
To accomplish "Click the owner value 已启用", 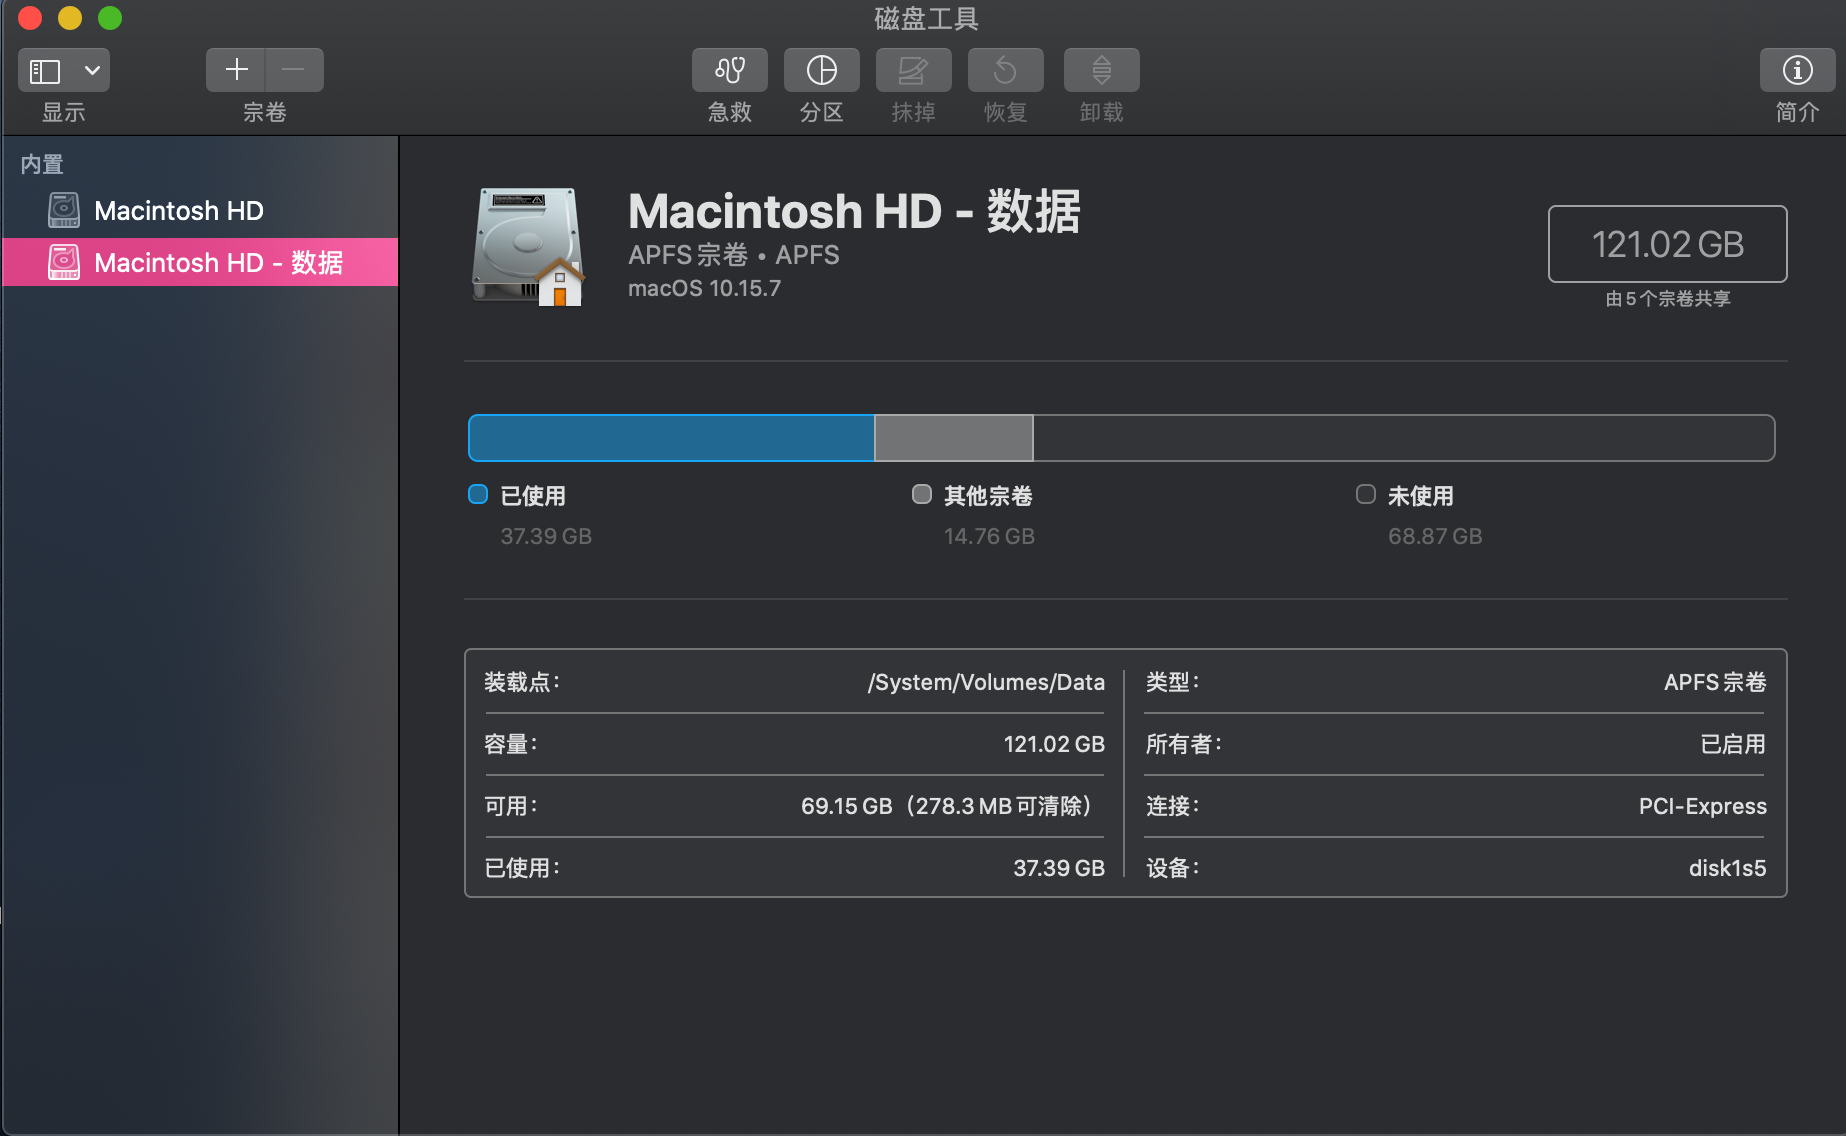I will (1733, 744).
